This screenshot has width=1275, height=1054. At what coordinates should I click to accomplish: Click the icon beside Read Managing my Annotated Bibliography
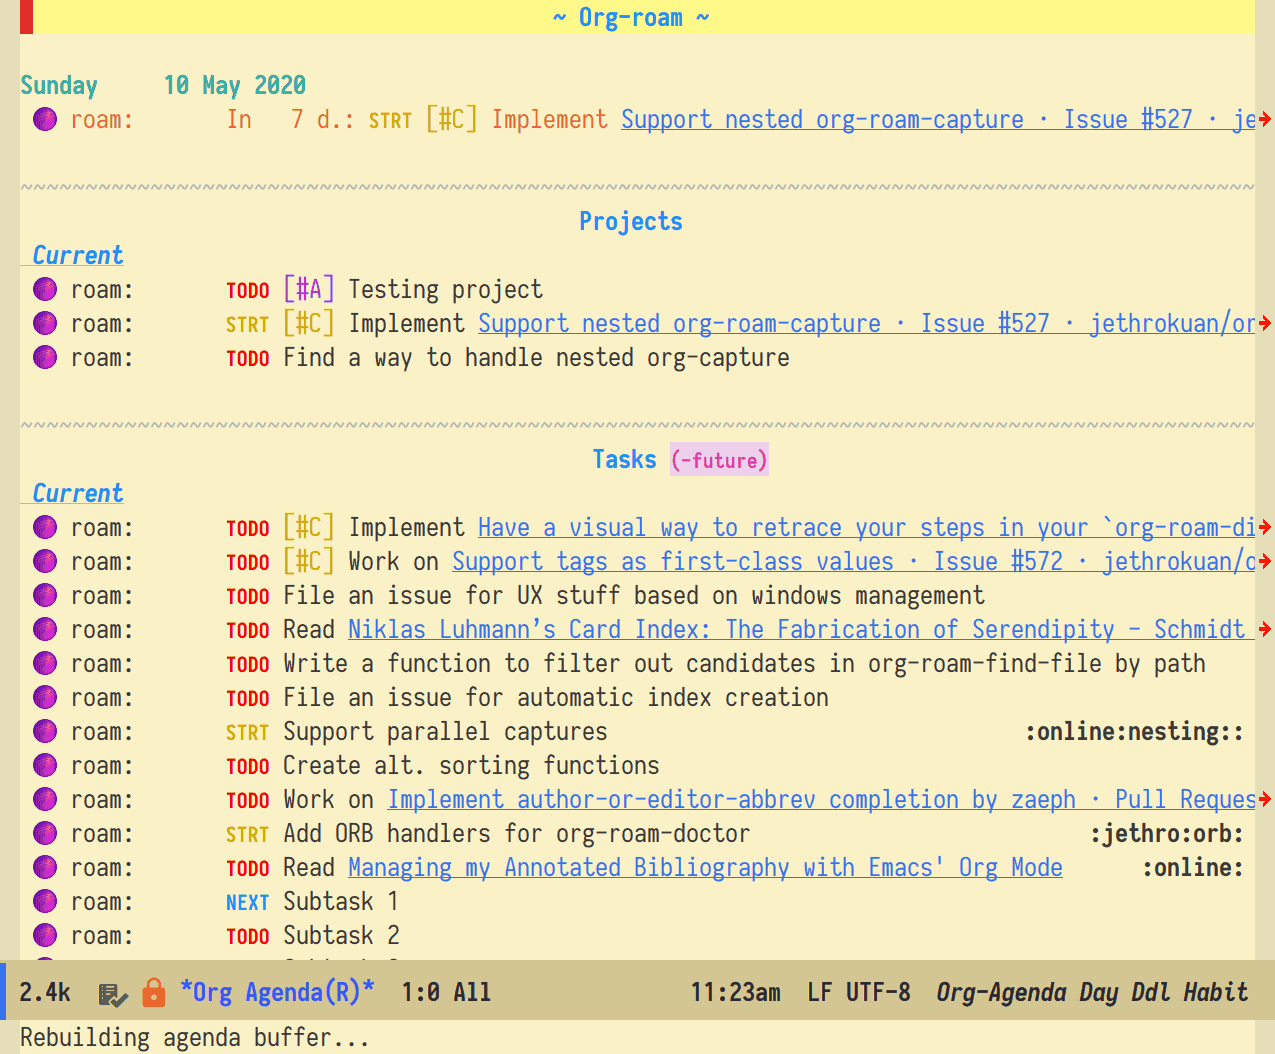coord(45,868)
